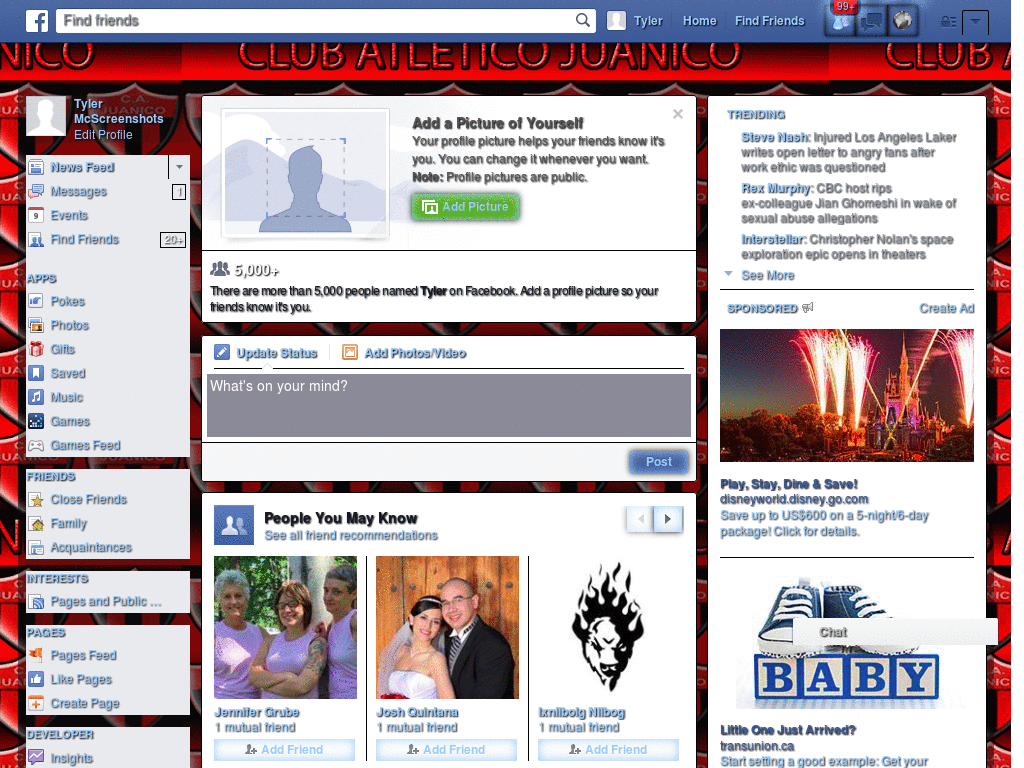Open the Disney World fireworks ad image
The image size is (1024, 768).
pyautogui.click(x=847, y=395)
